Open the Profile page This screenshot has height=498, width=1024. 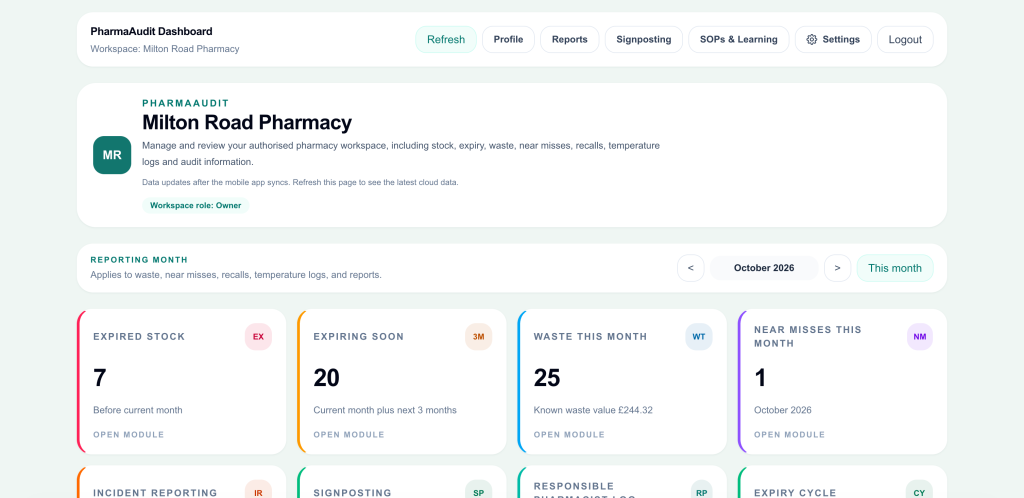(508, 39)
